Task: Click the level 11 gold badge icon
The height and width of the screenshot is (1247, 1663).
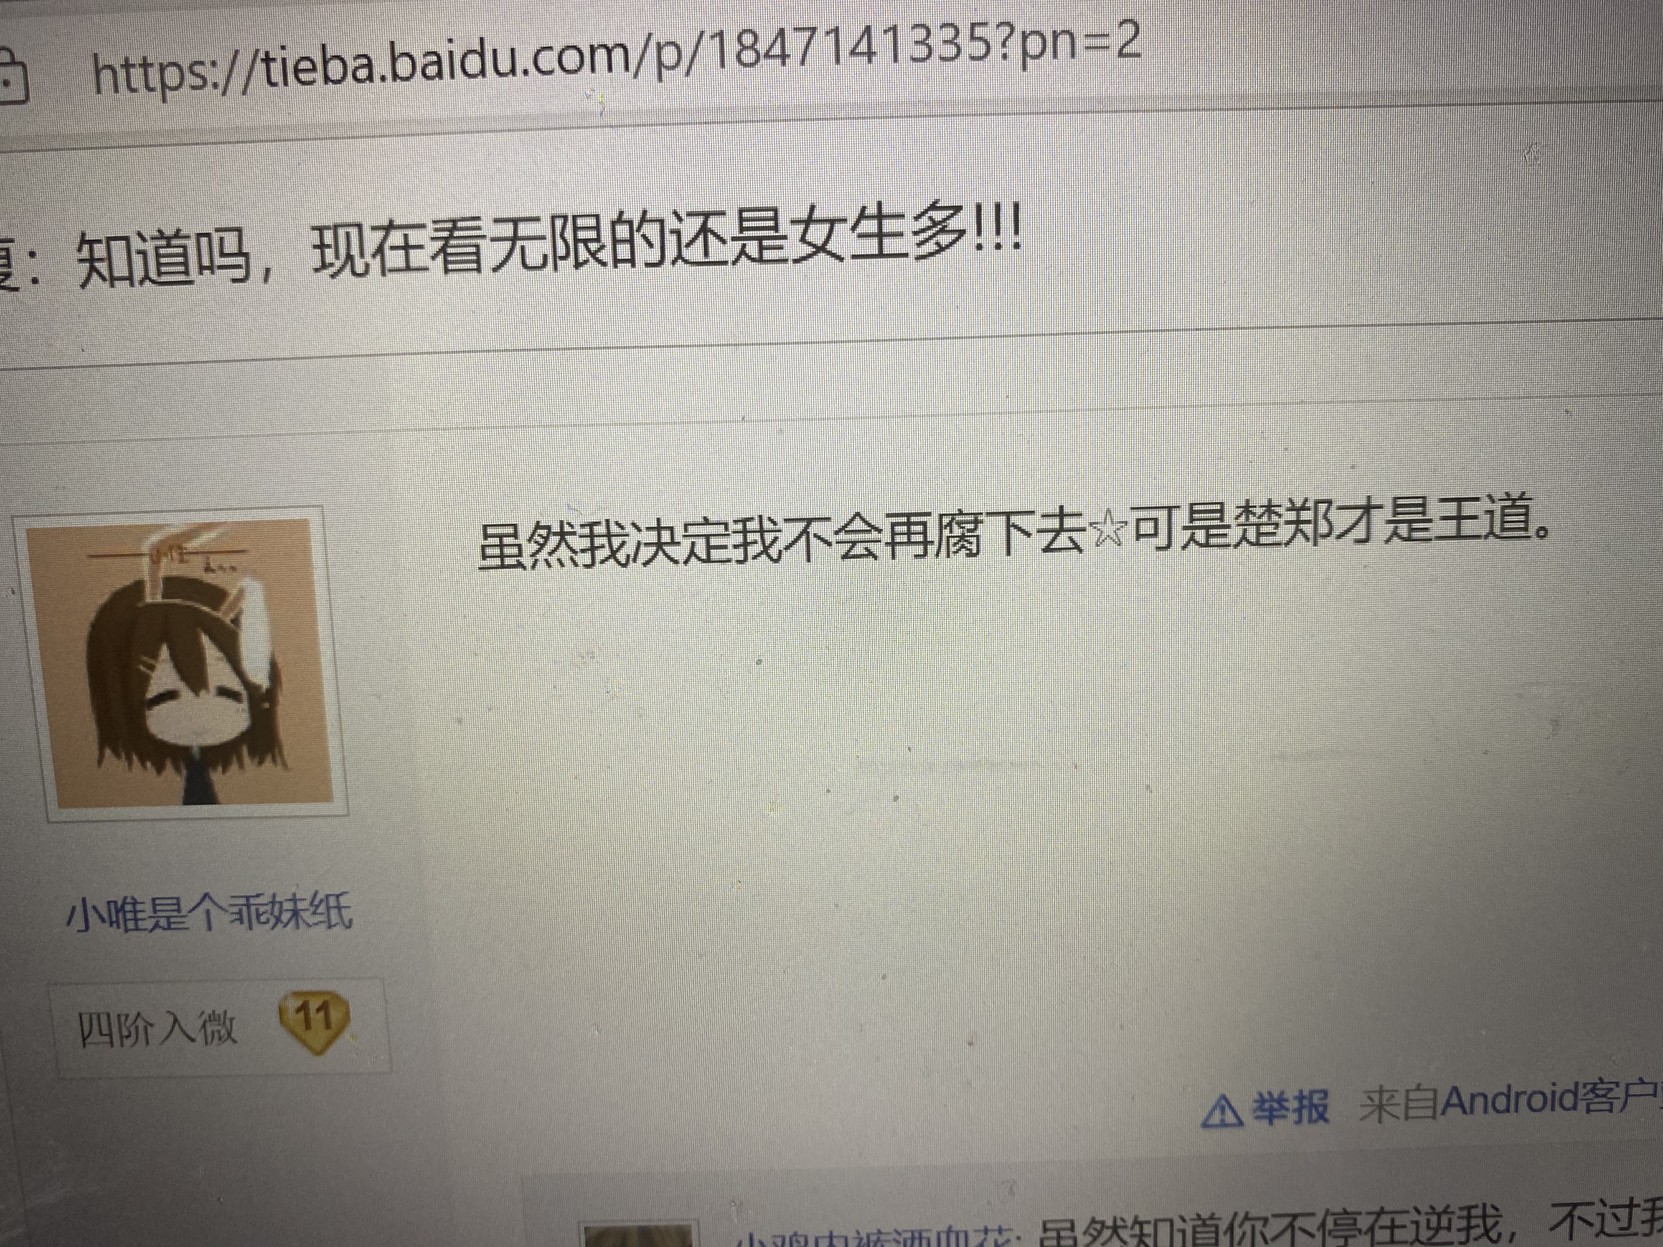Action: [x=314, y=1022]
